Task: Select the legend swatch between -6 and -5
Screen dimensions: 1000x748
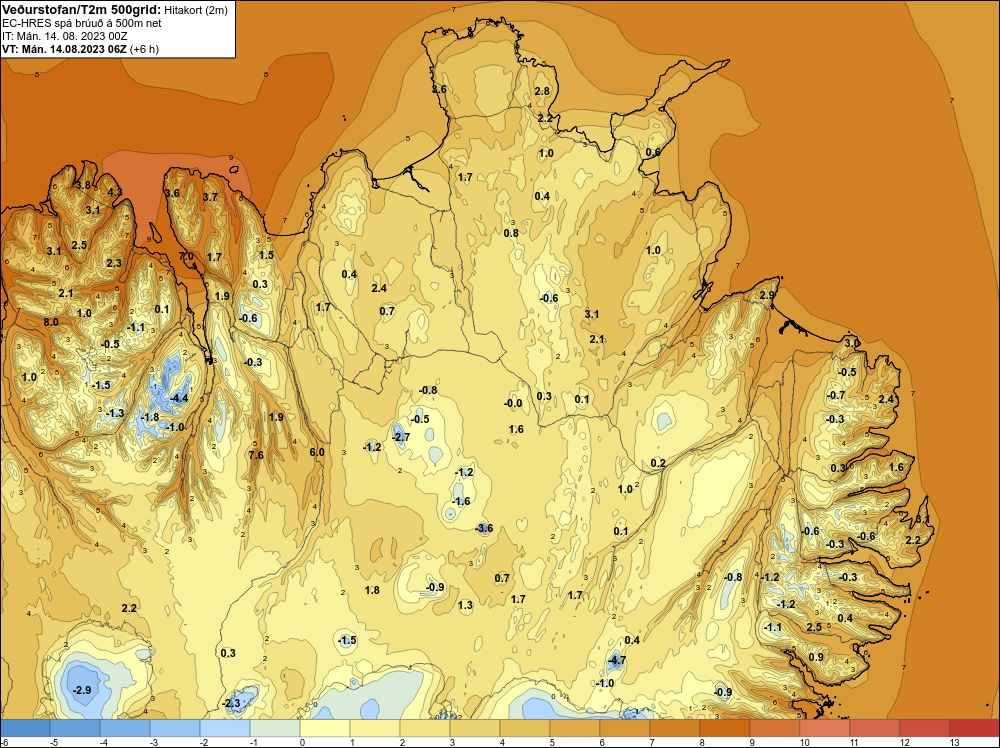Action: tap(25, 728)
